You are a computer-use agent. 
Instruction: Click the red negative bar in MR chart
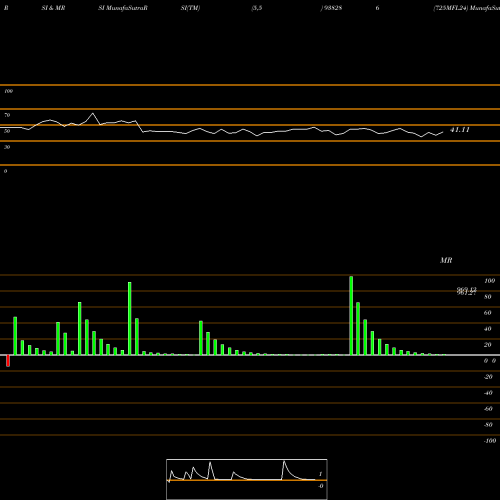pos(8,361)
